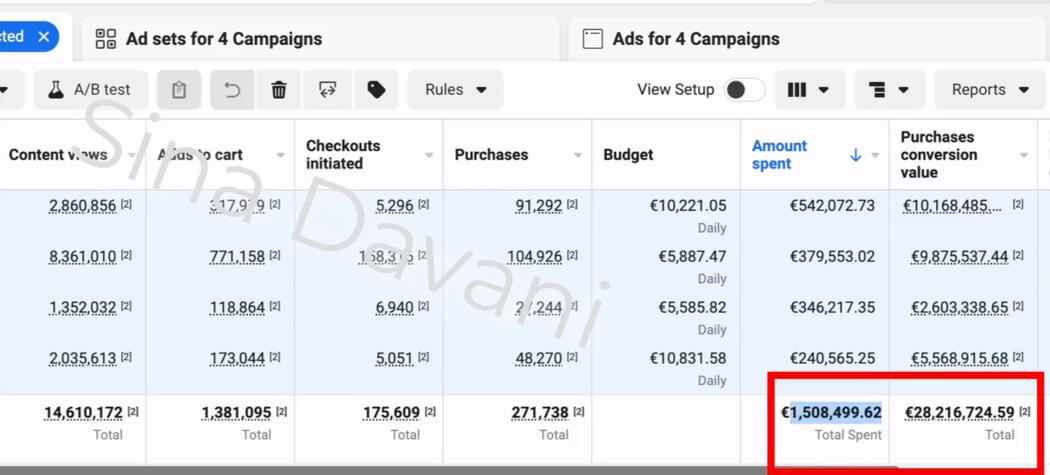The height and width of the screenshot is (475, 1050).
Task: Click the Amount spent sort arrow icon
Action: pos(855,155)
